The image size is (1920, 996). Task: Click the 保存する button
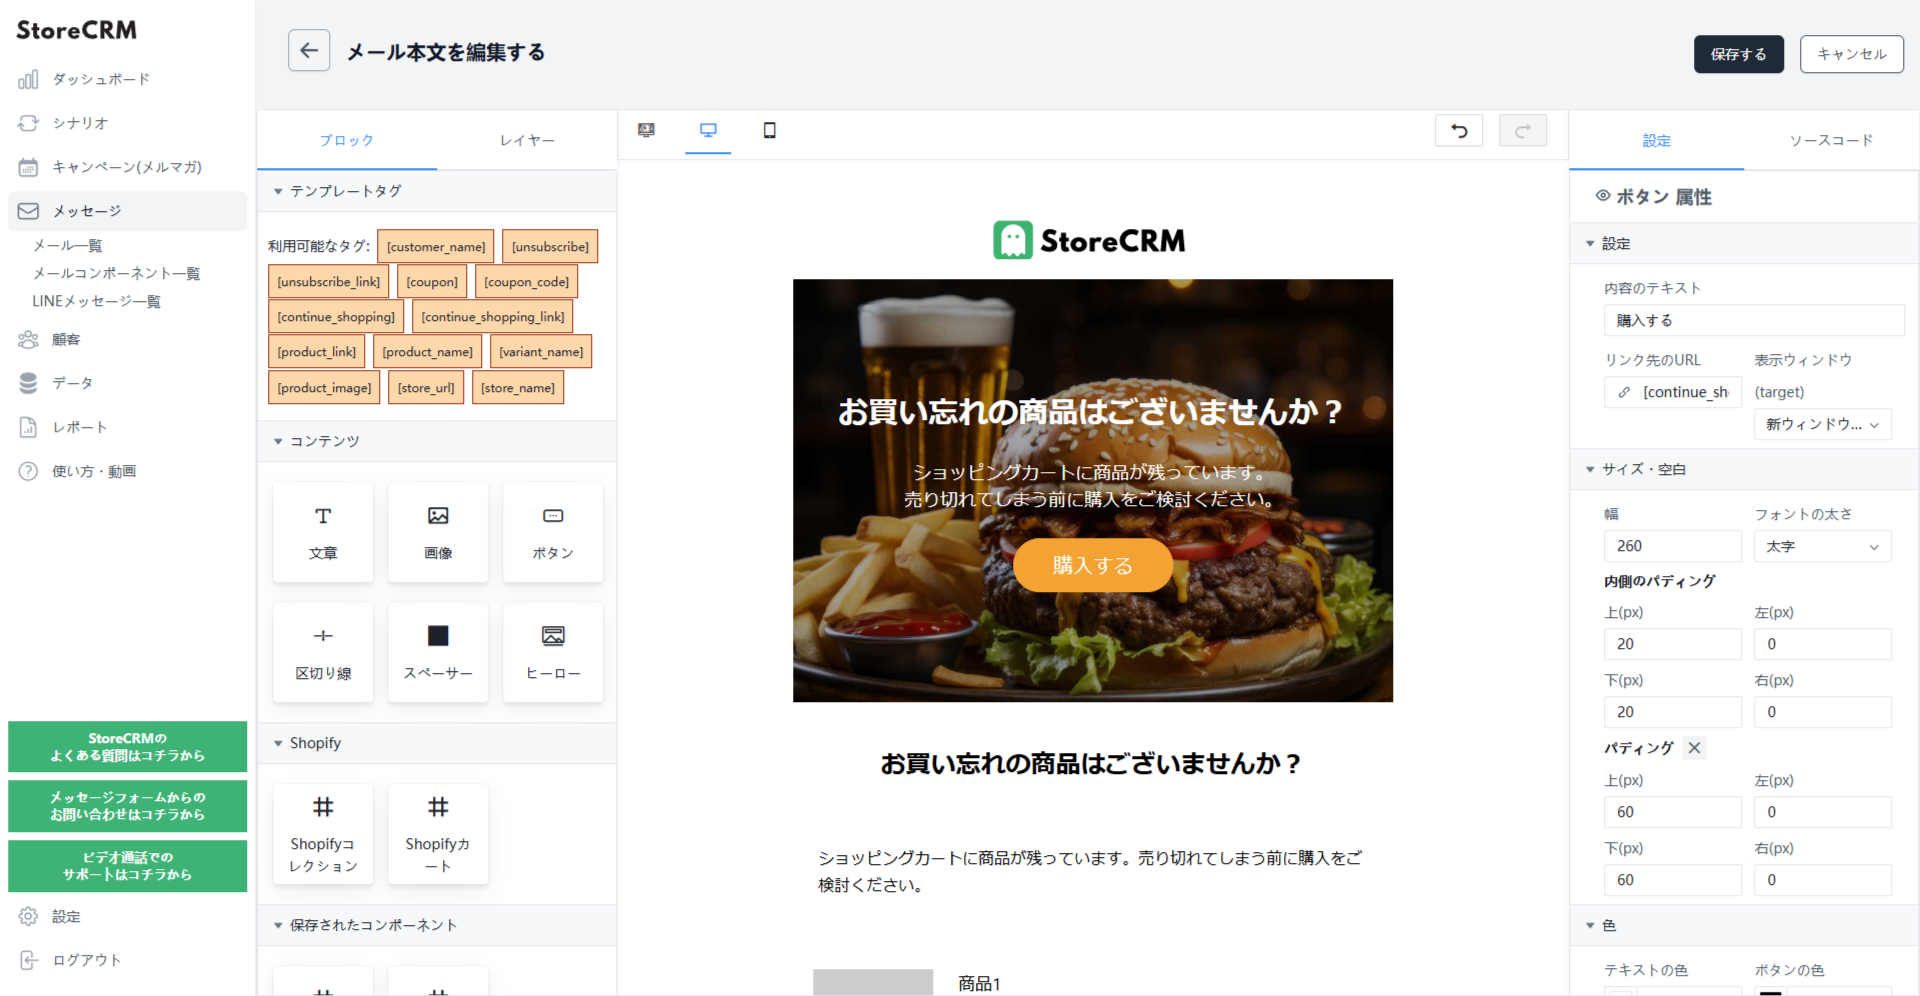pyautogui.click(x=1738, y=54)
